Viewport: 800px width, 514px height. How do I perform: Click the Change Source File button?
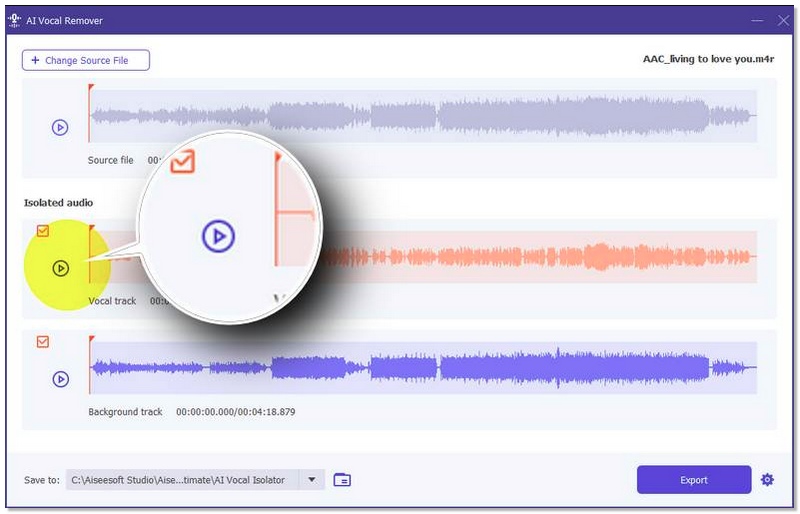click(x=86, y=60)
